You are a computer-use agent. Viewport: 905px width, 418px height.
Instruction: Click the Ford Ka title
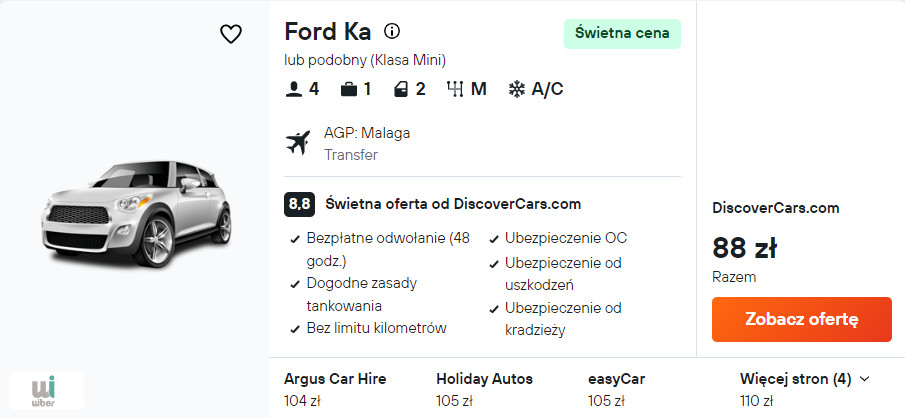[x=327, y=31]
